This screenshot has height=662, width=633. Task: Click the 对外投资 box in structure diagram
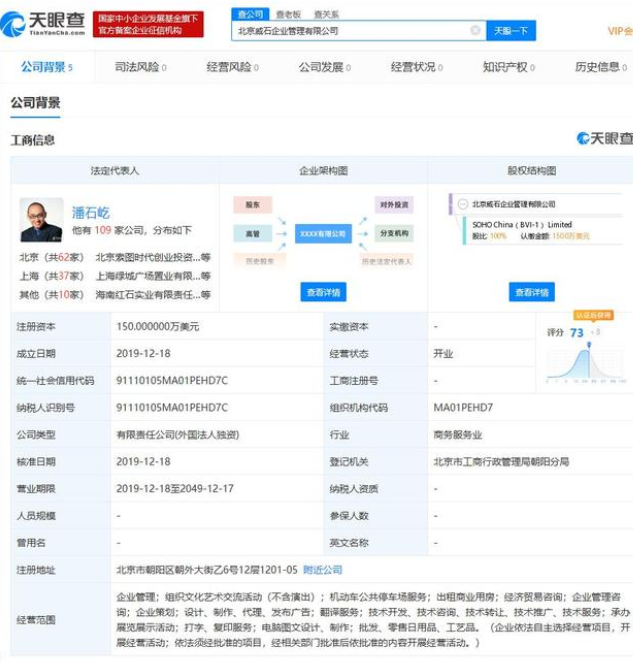tap(394, 205)
